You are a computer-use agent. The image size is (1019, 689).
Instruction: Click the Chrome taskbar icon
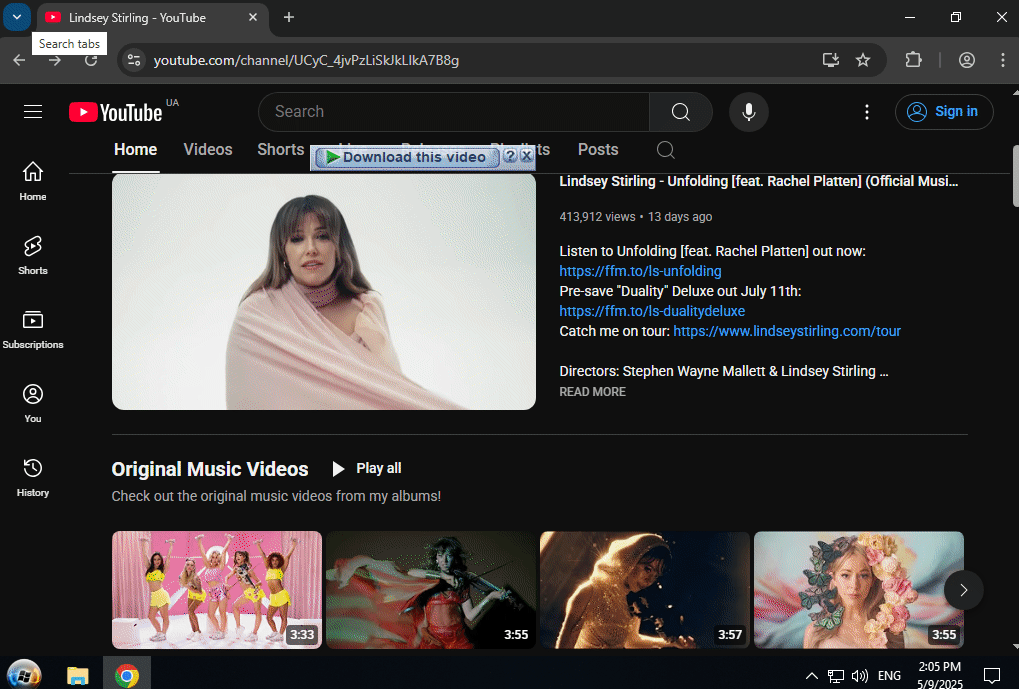127,675
